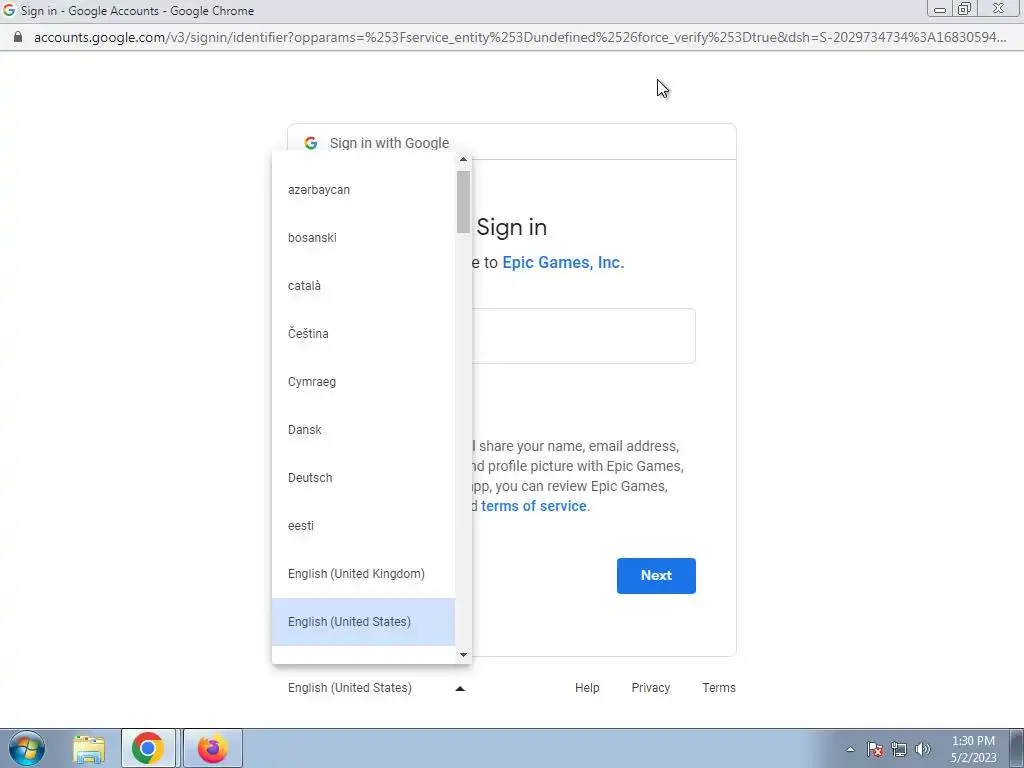Click the padlock icon in address bar

18,37
